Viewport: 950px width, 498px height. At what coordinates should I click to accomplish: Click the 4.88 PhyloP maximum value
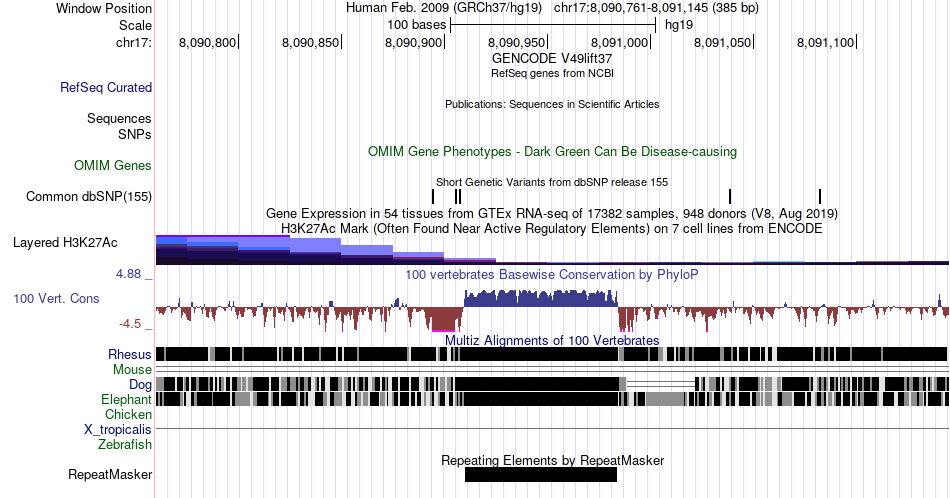click(128, 274)
